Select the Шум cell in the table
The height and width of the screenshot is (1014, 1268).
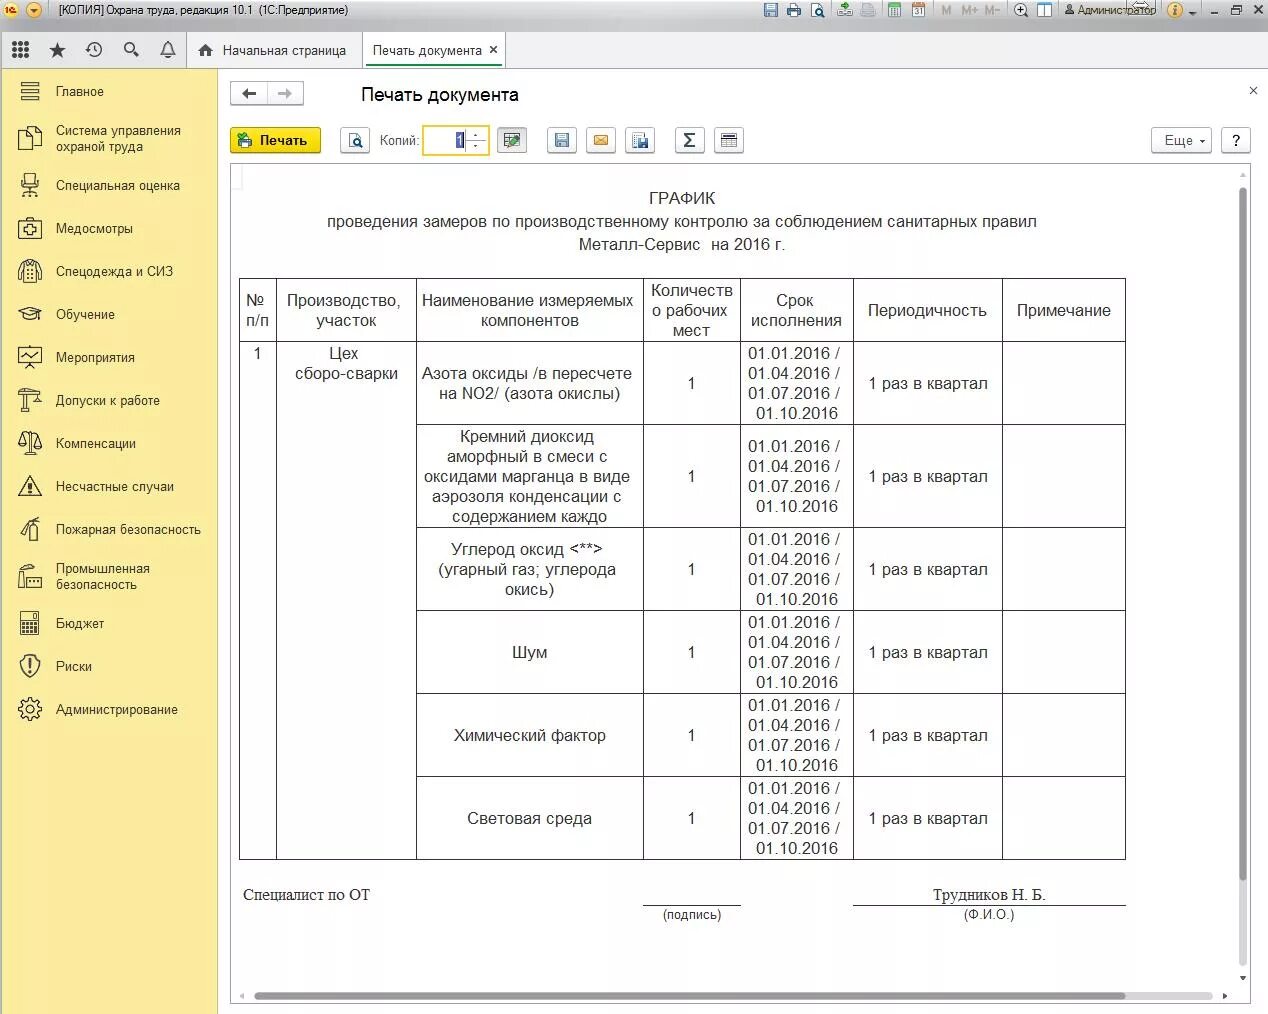click(x=530, y=652)
